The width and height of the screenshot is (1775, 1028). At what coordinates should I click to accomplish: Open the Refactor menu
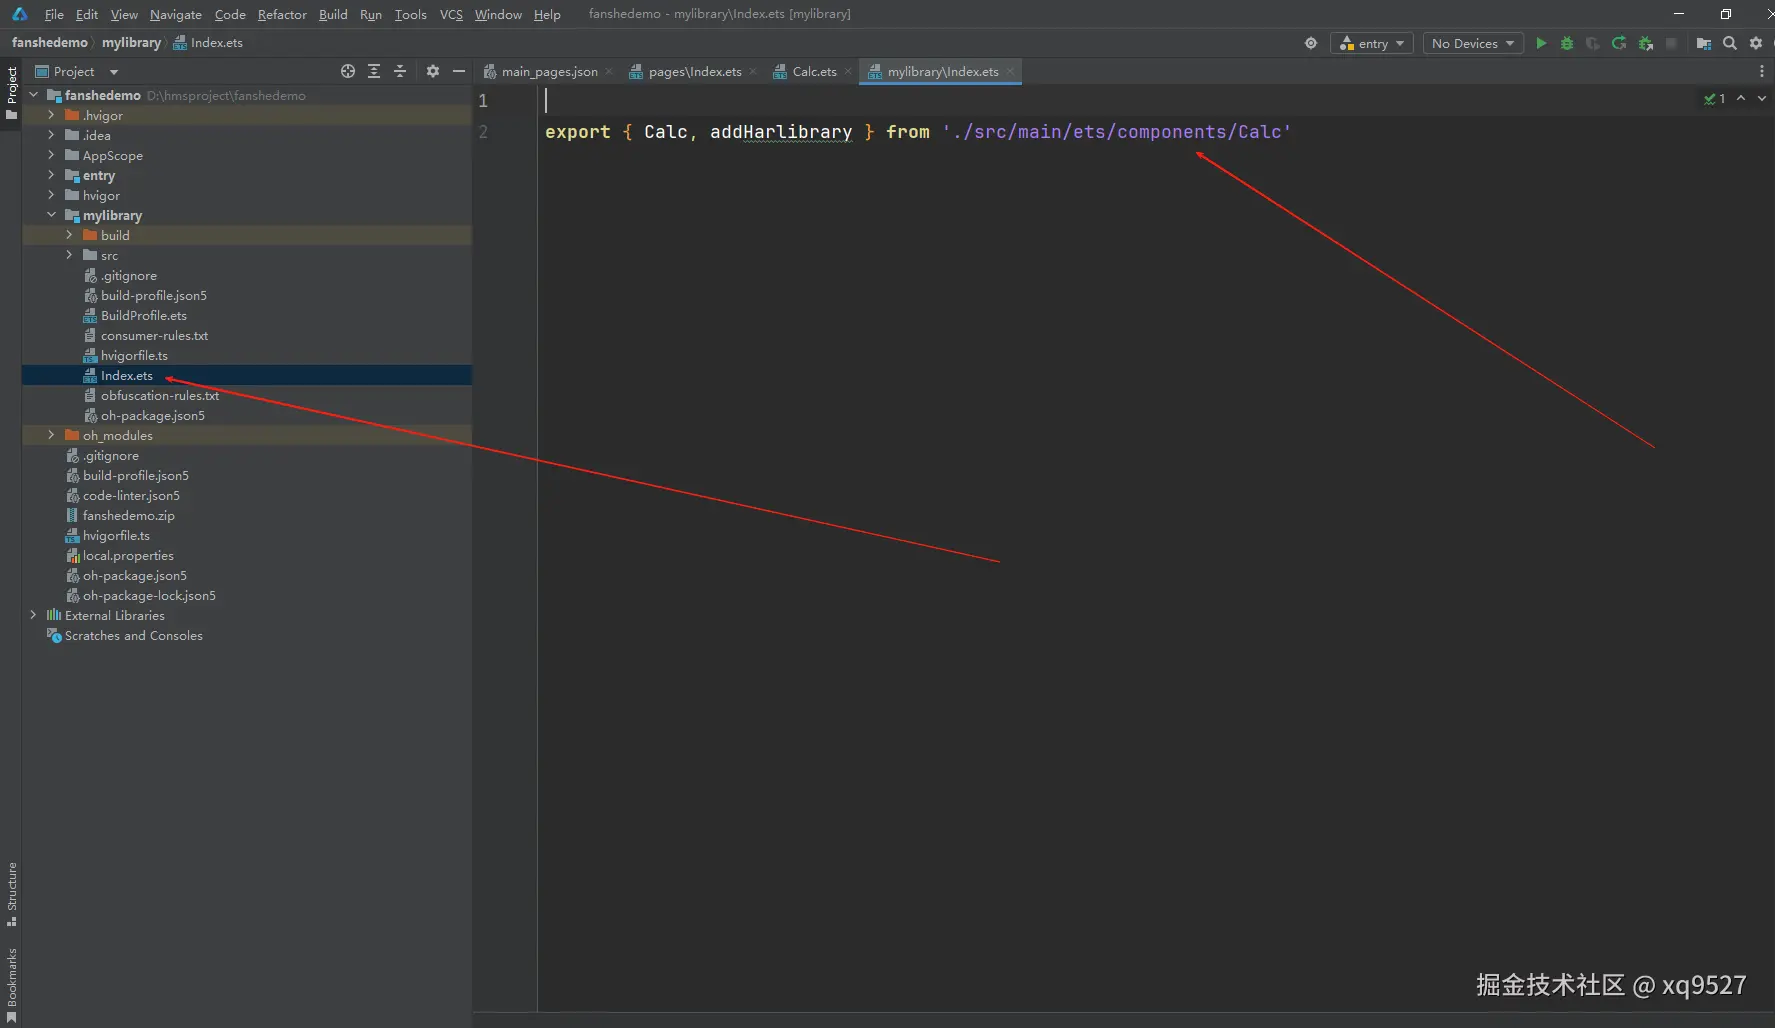point(282,14)
